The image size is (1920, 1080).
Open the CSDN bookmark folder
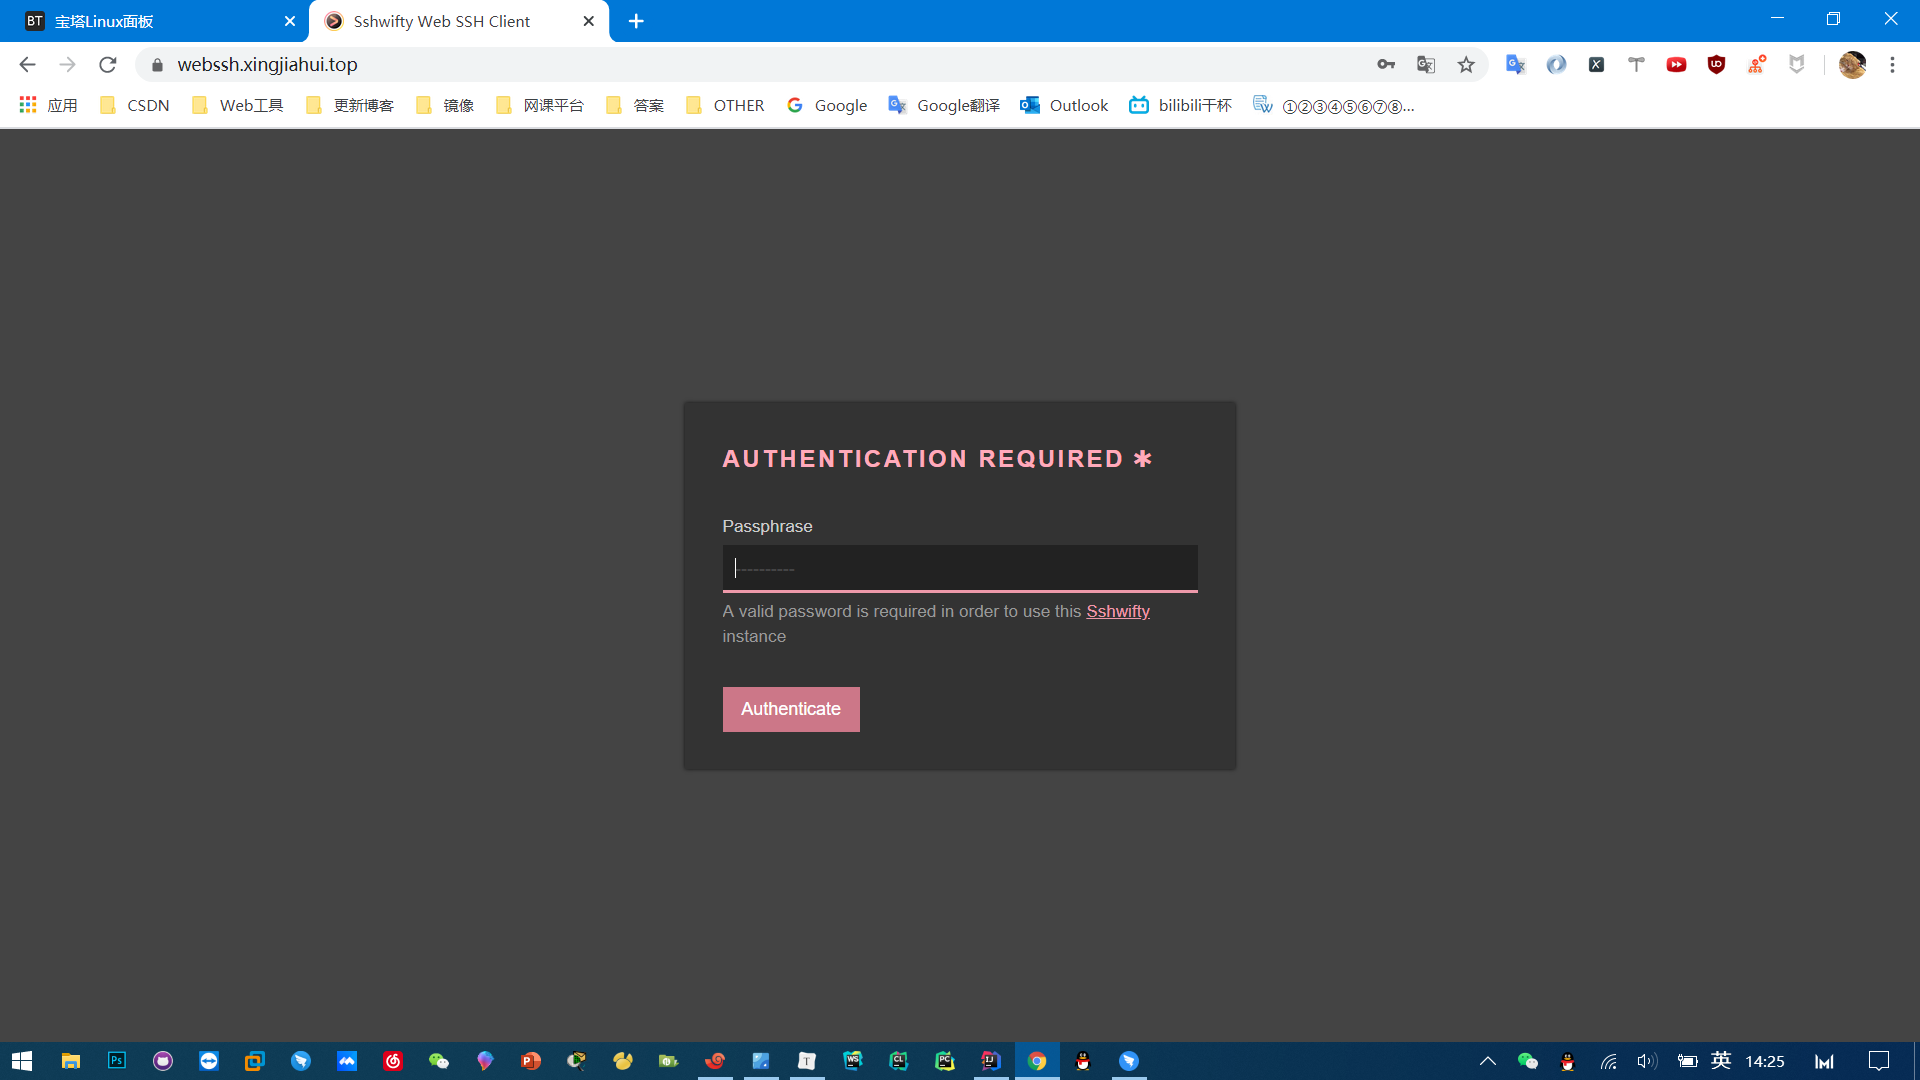pyautogui.click(x=135, y=106)
